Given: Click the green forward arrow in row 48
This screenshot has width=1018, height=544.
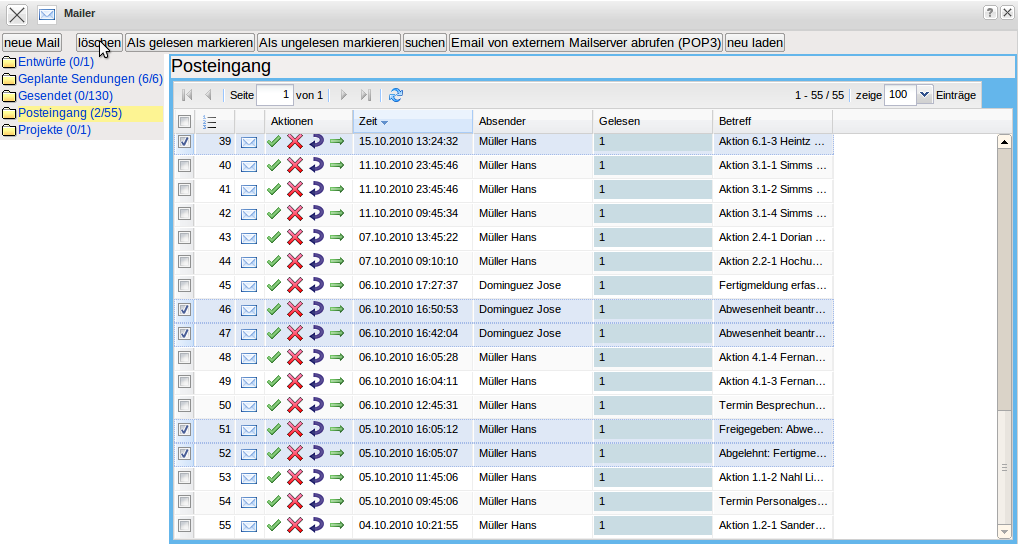Looking at the screenshot, I should [337, 357].
